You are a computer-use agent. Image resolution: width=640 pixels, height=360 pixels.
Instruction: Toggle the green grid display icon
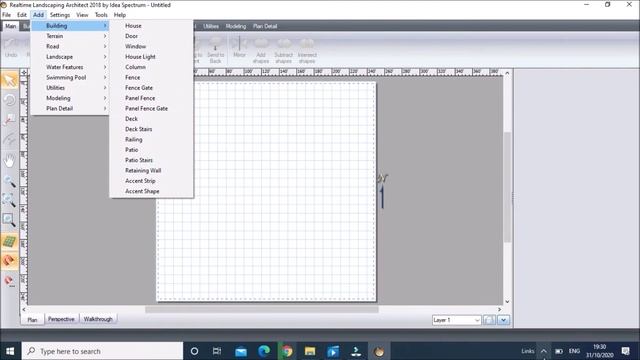(9, 242)
